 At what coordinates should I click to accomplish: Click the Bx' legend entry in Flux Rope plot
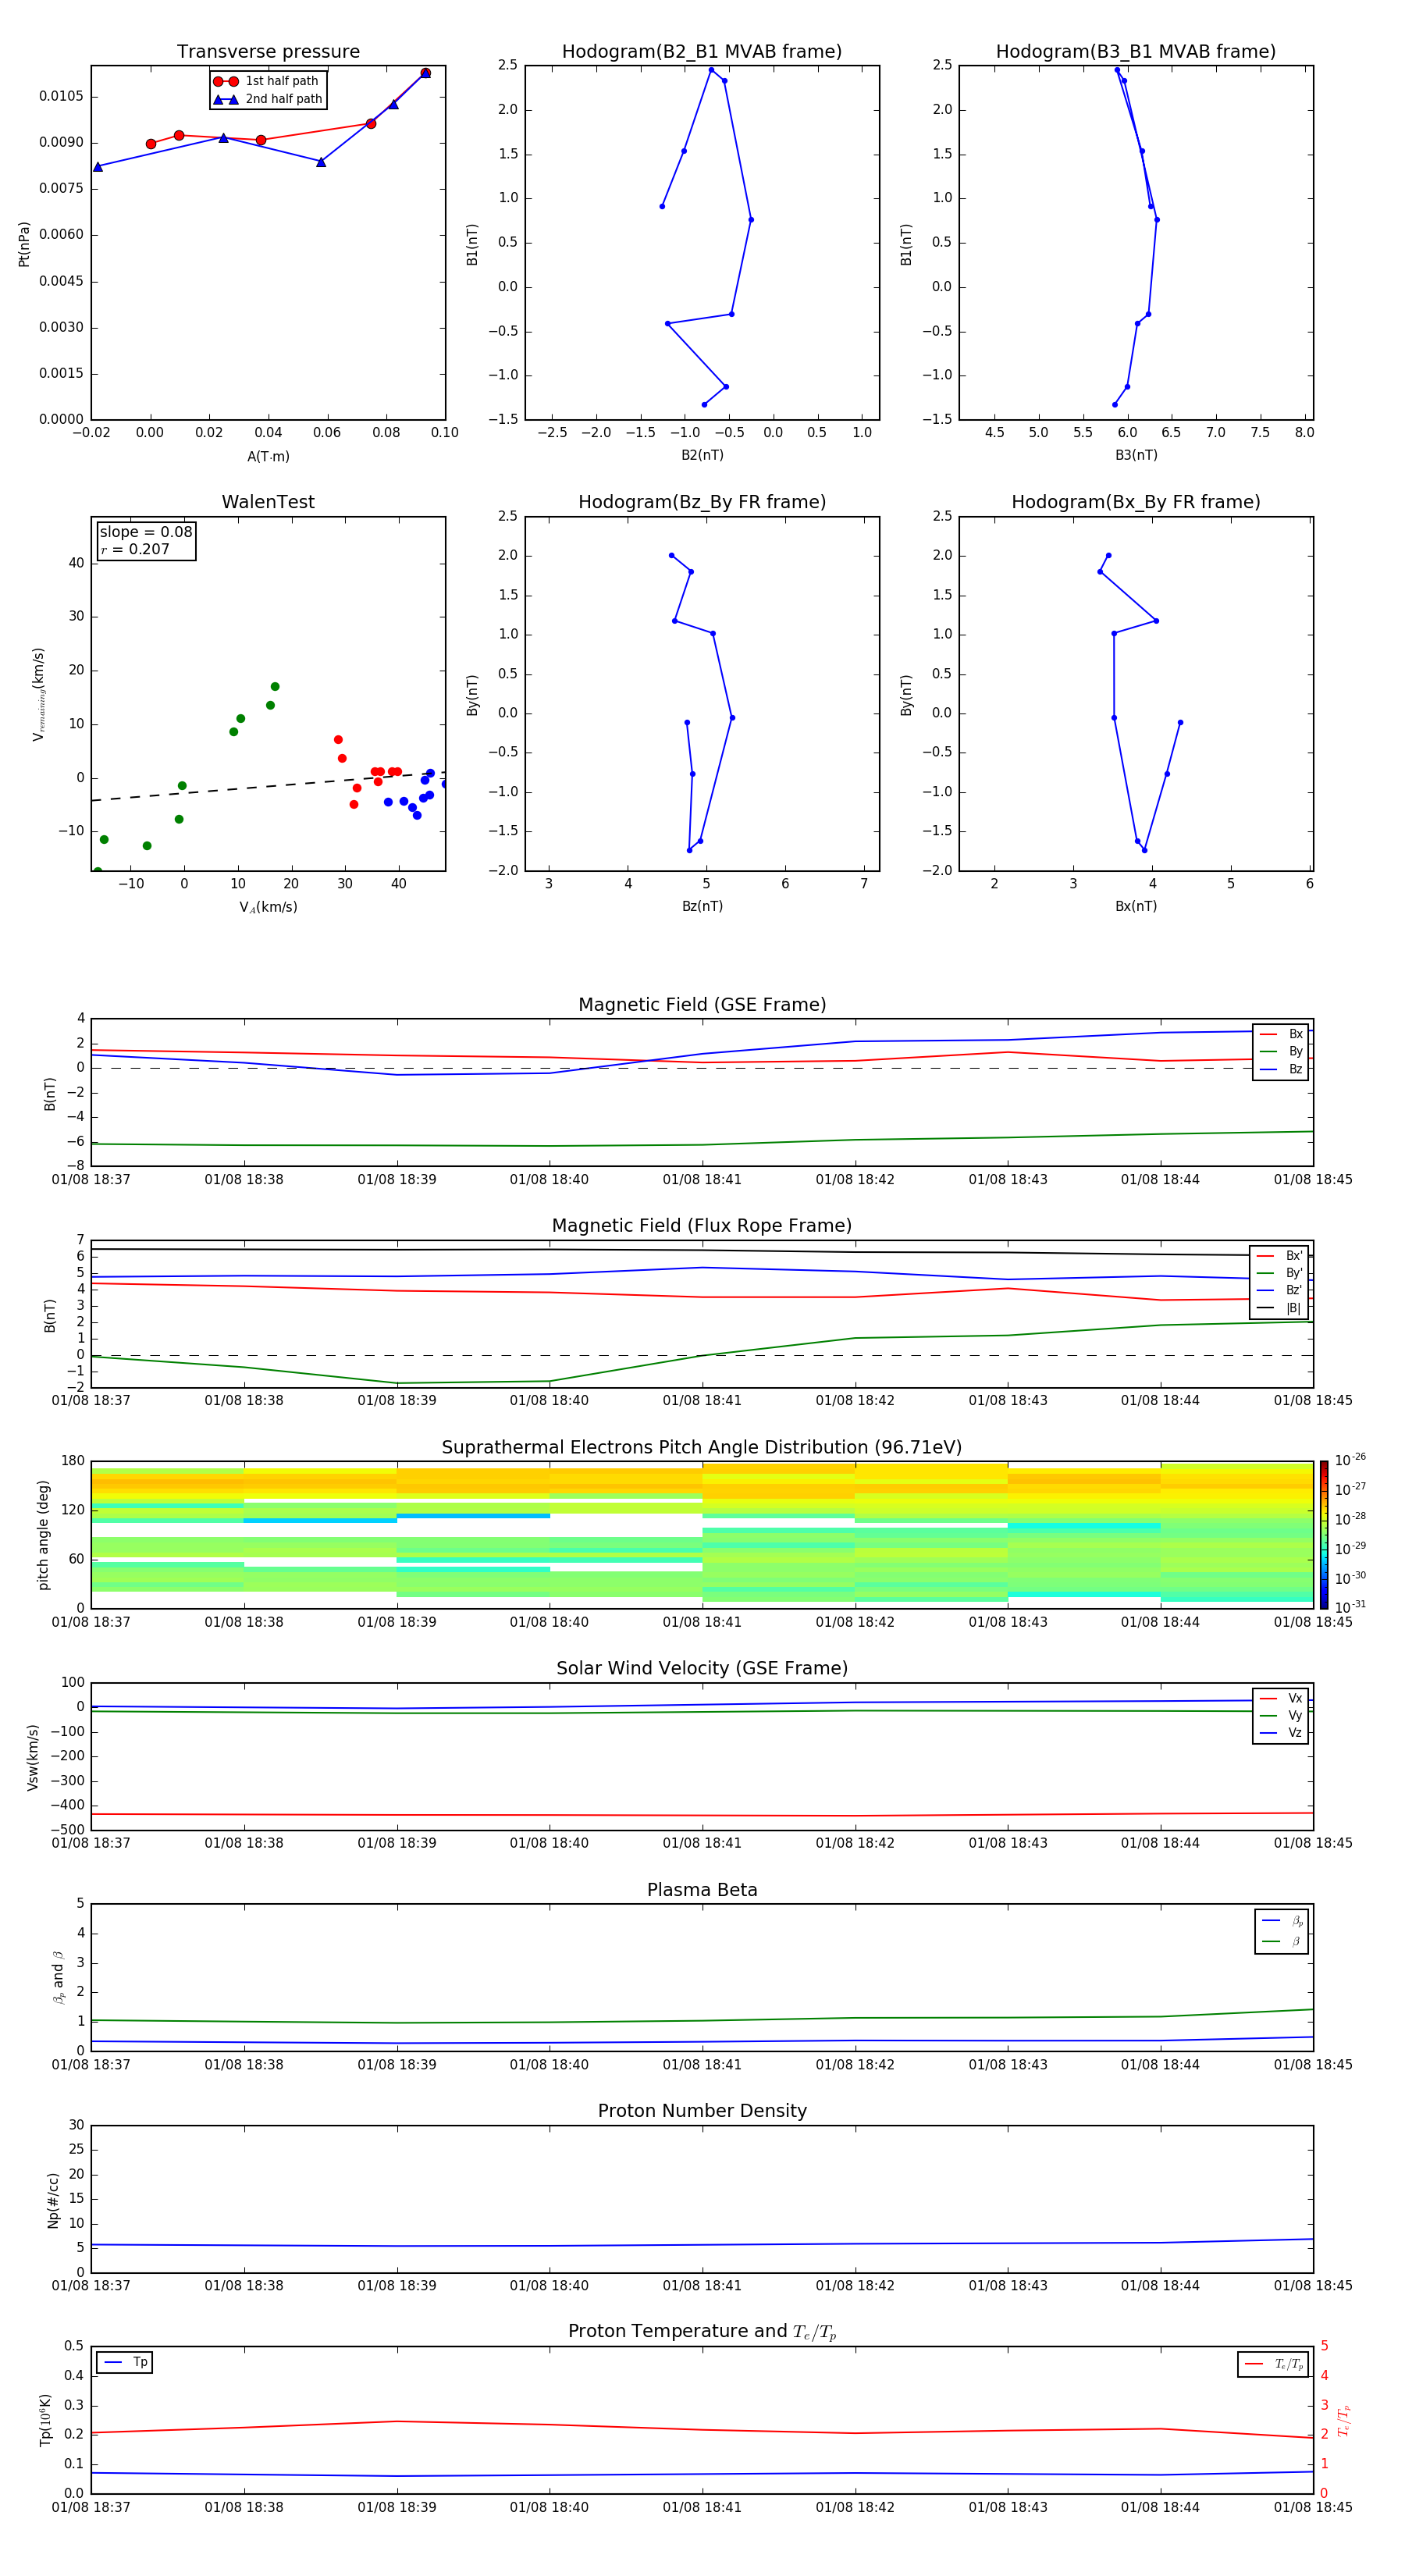[1279, 1256]
